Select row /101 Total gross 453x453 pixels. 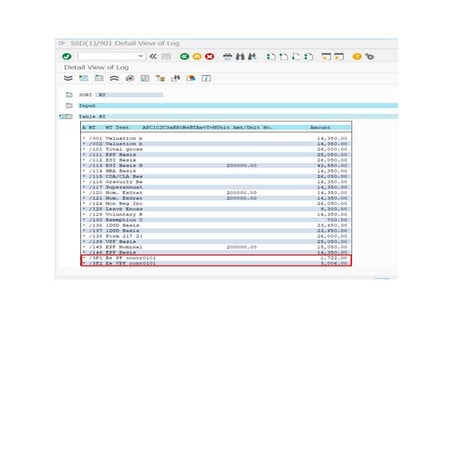pyautogui.click(x=216, y=149)
